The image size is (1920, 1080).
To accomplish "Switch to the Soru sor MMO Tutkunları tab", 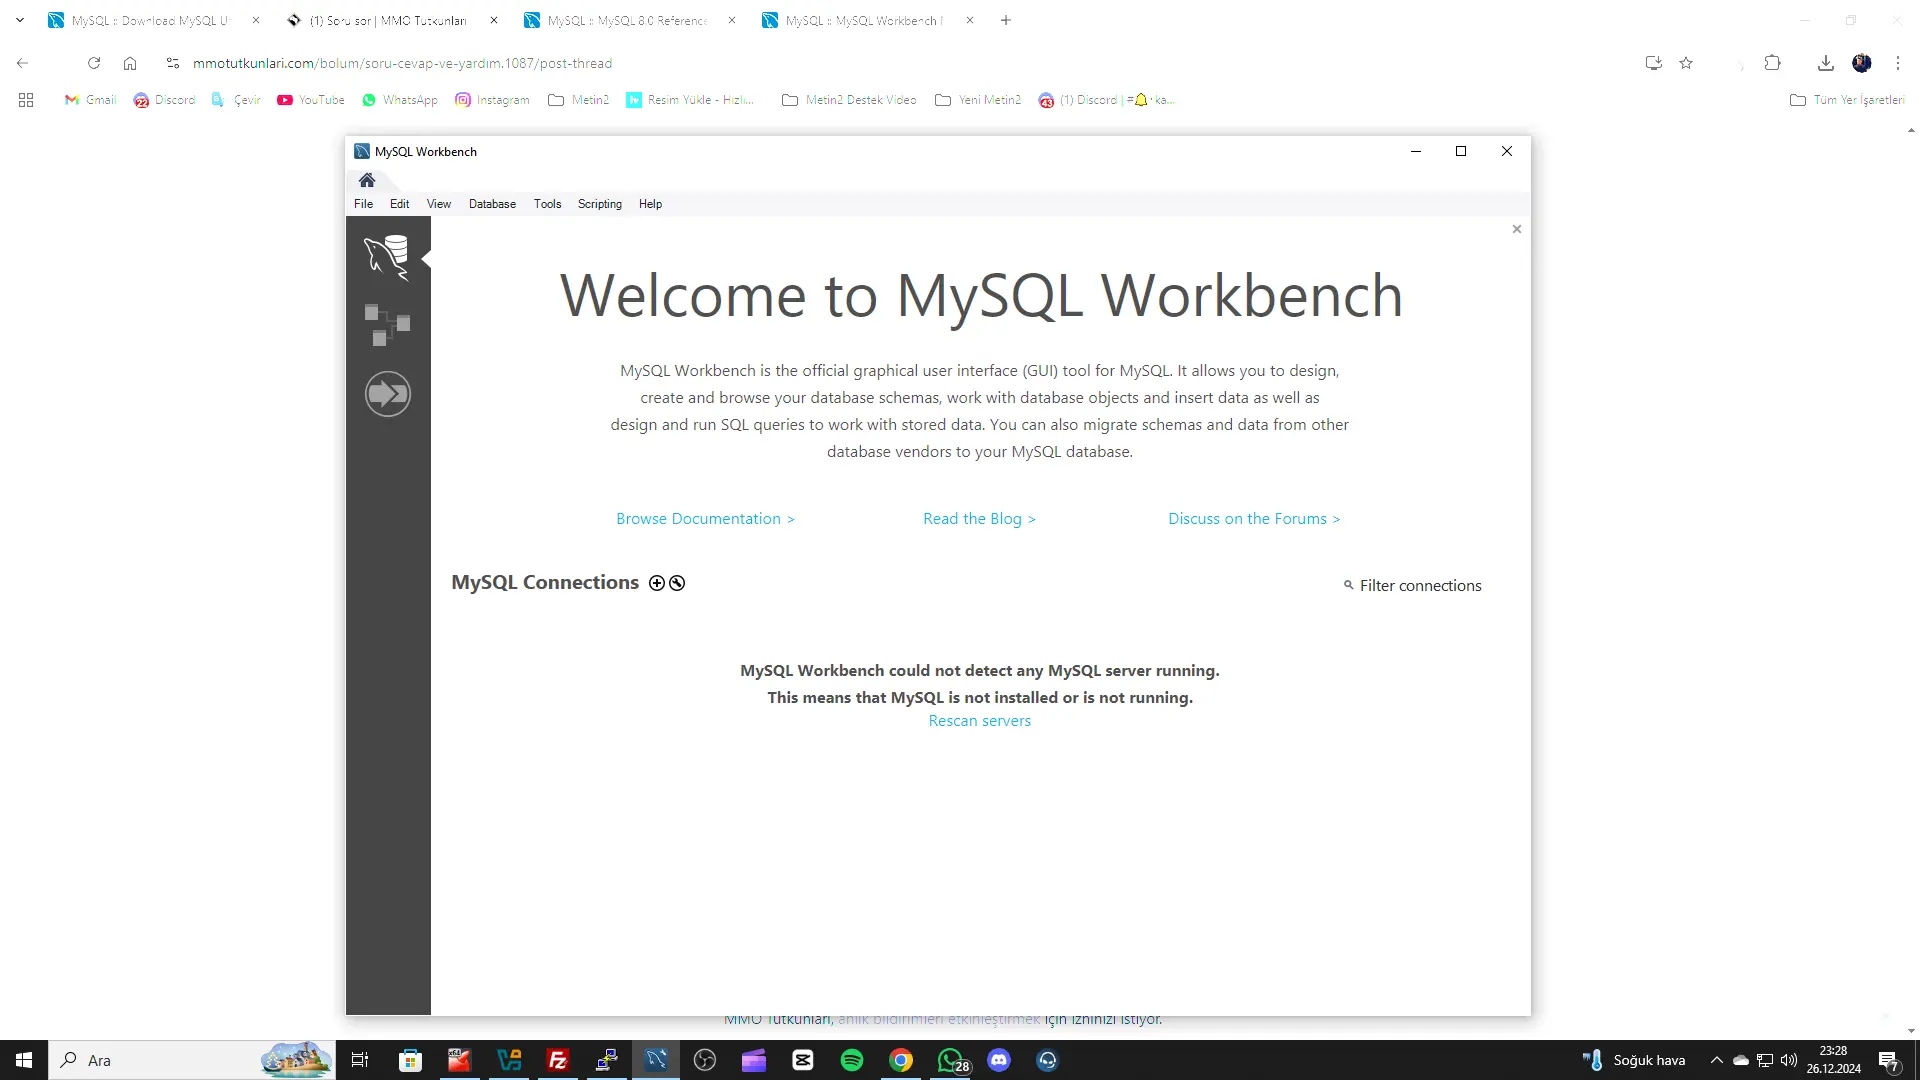I will [388, 20].
